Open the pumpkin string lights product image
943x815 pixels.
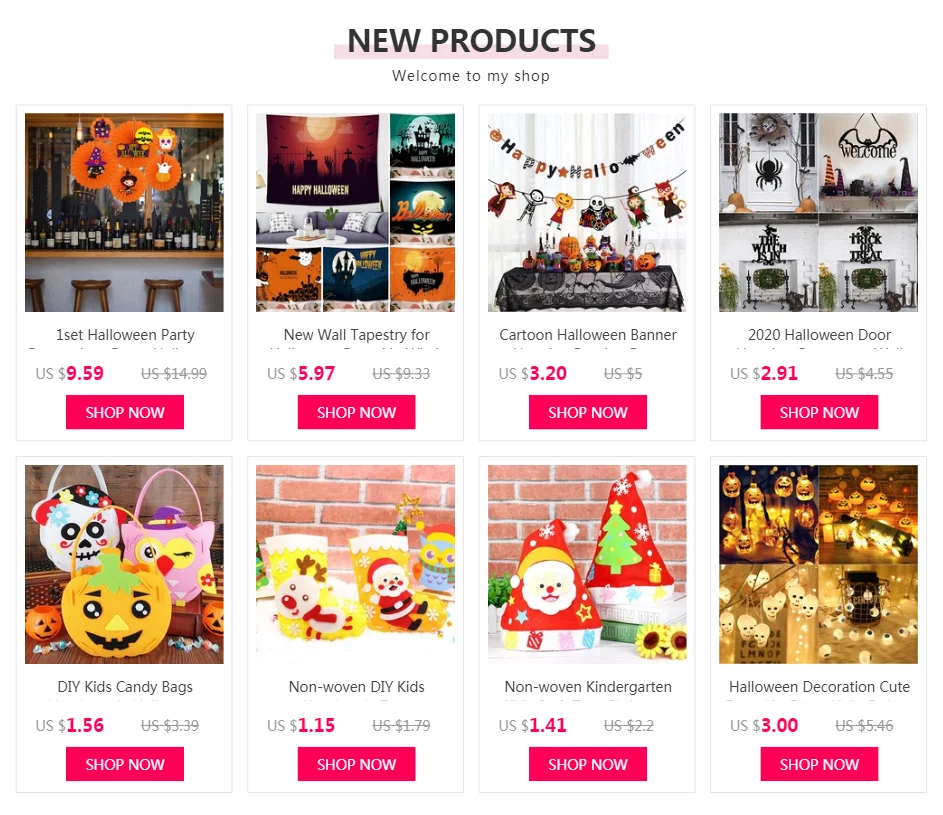point(819,564)
